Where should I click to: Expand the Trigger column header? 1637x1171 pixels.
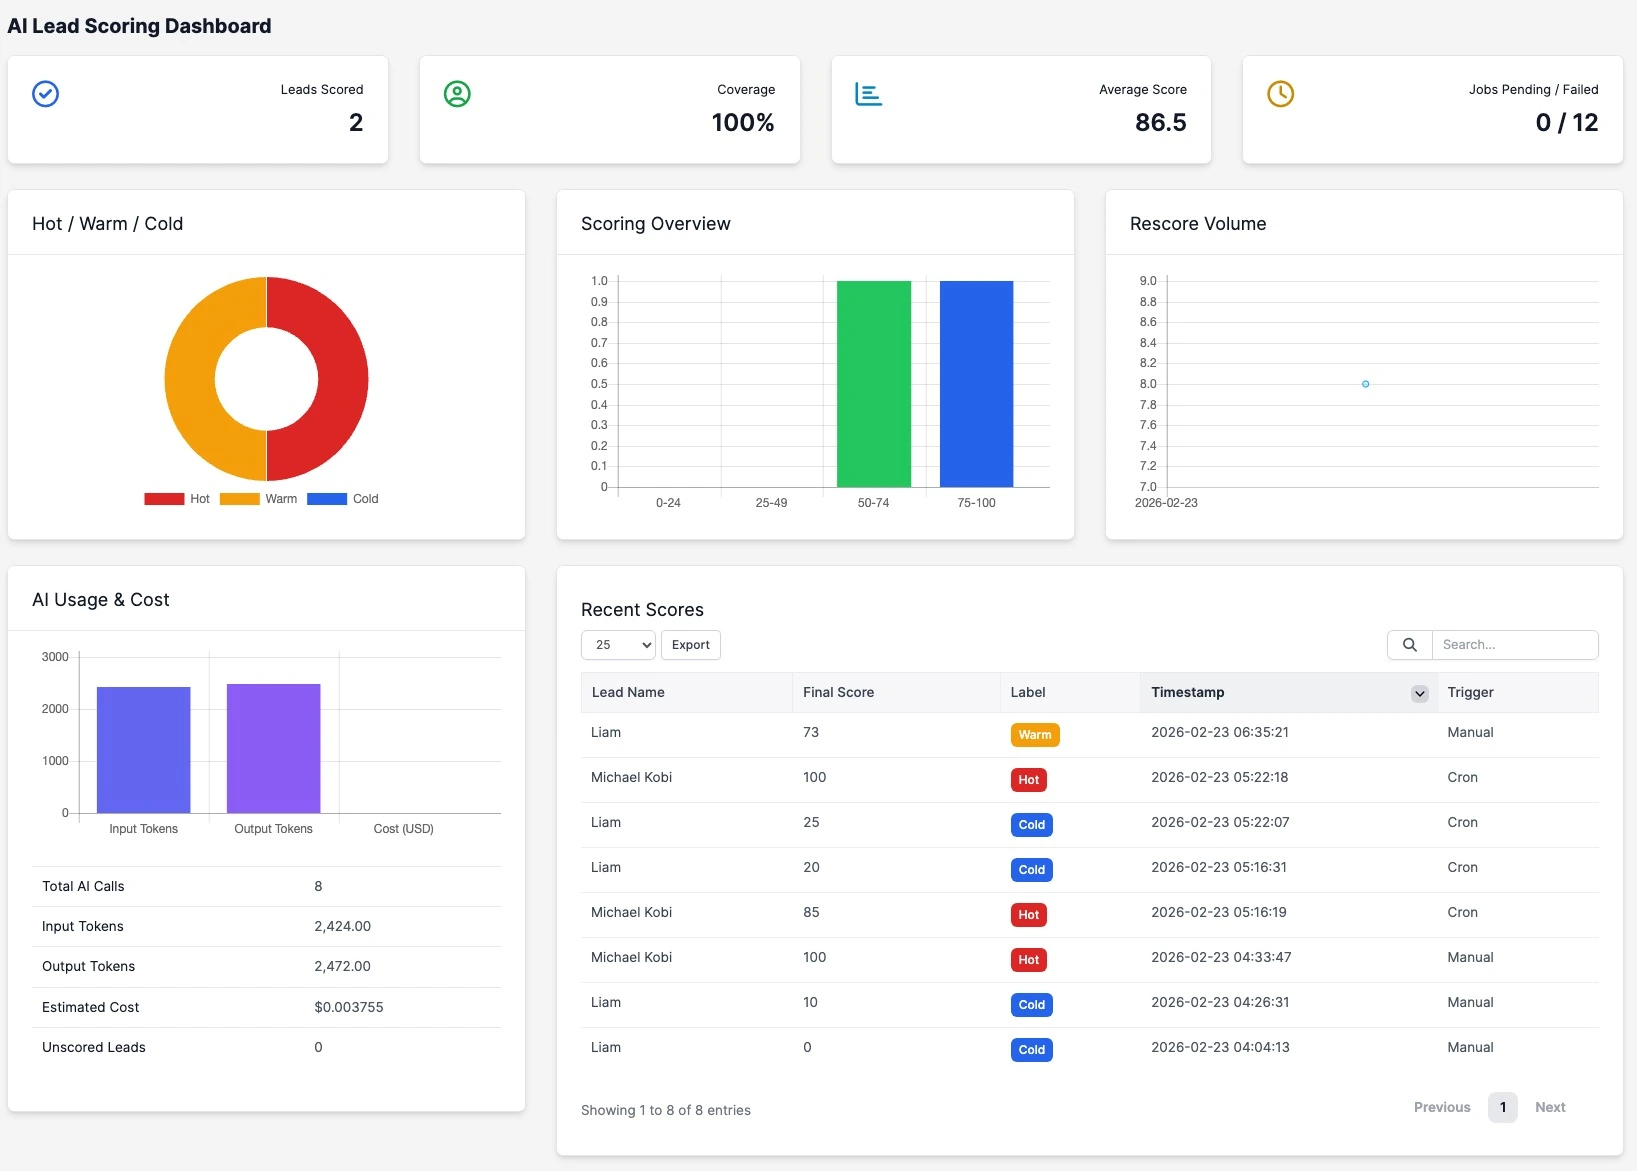click(1470, 692)
